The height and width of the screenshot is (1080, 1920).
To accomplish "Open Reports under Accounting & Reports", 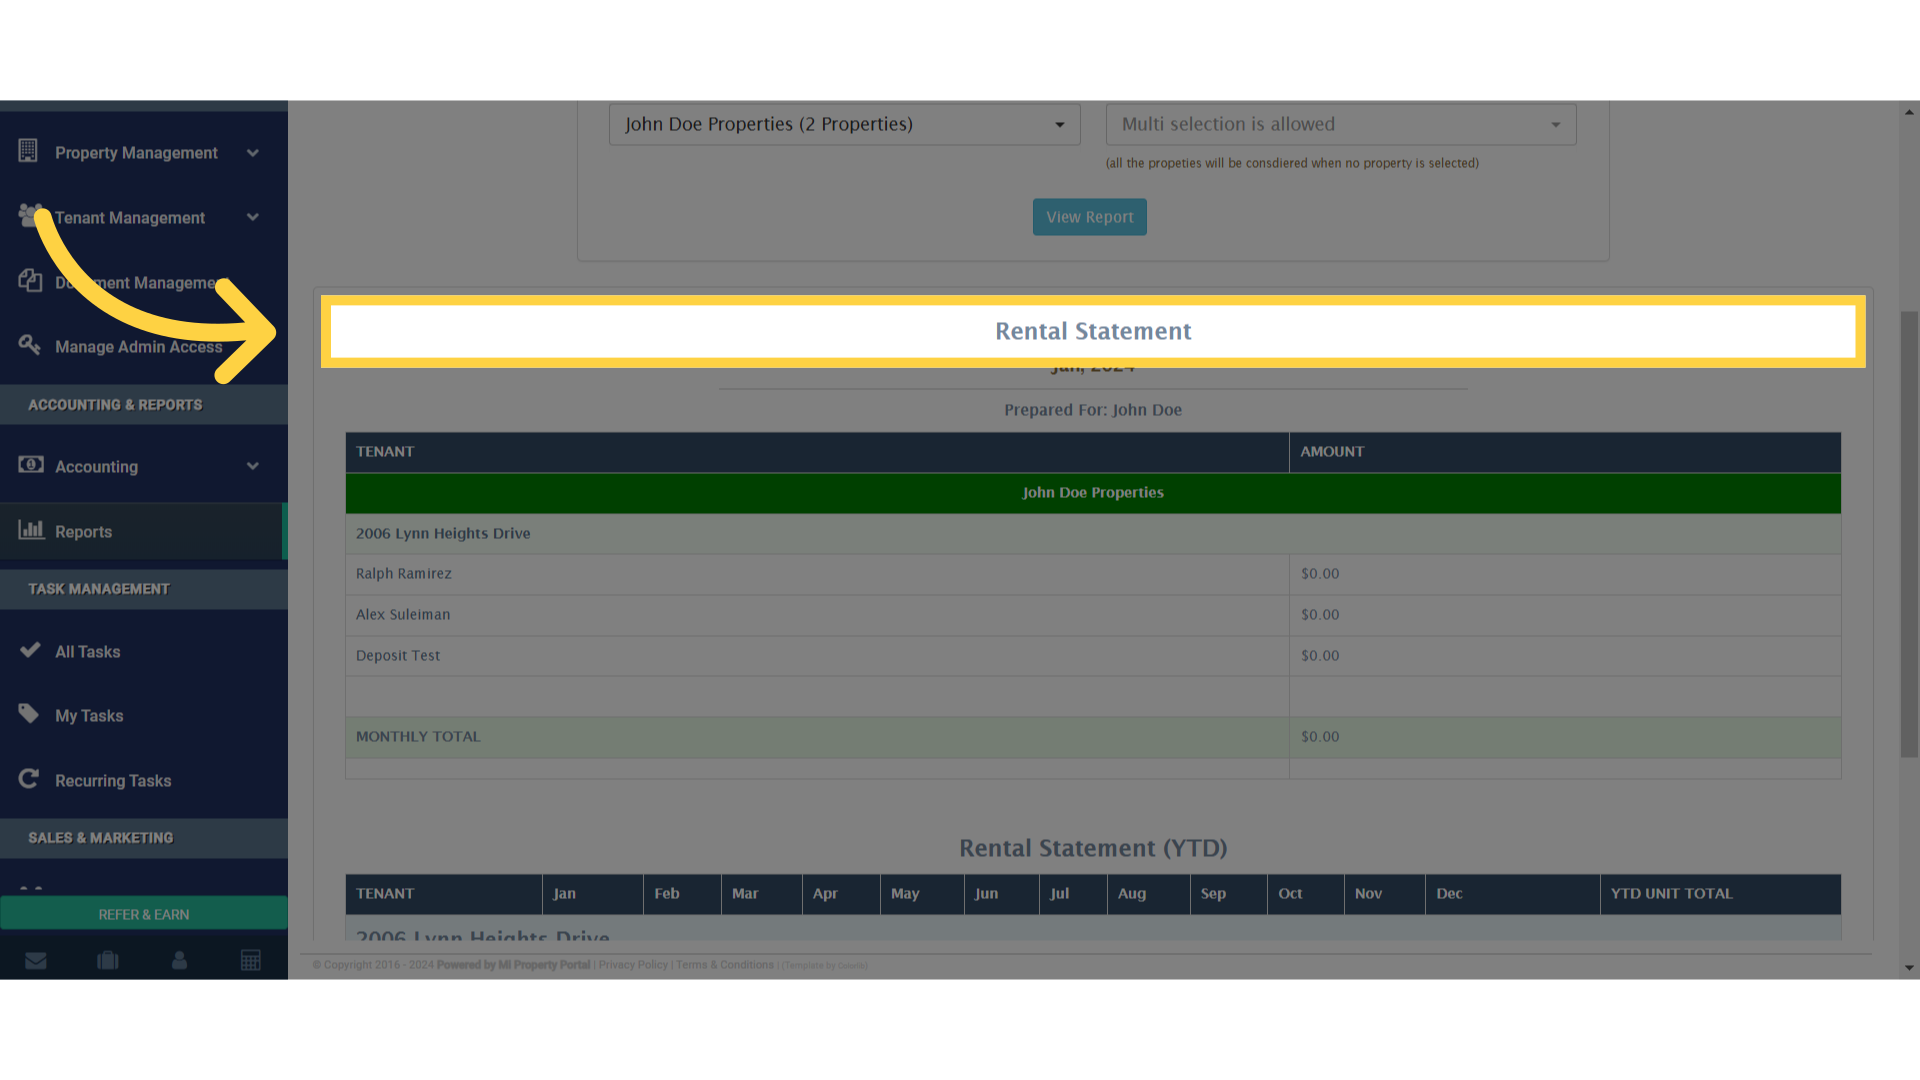I will click(x=84, y=531).
